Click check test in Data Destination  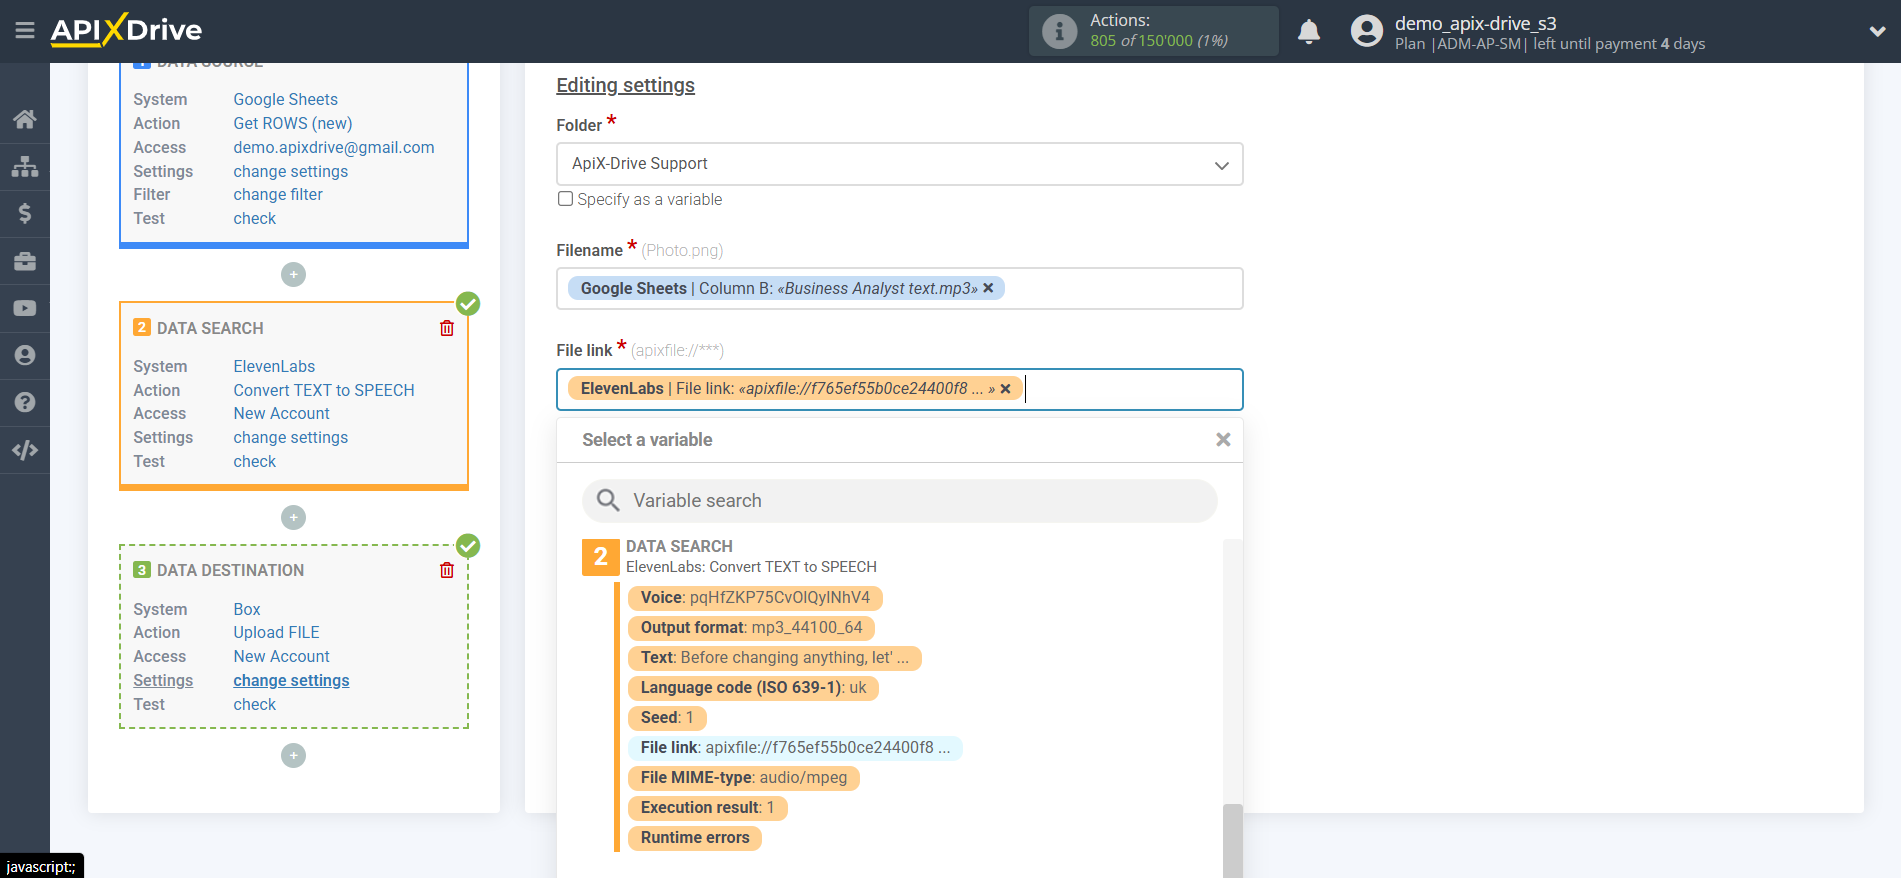point(254,704)
